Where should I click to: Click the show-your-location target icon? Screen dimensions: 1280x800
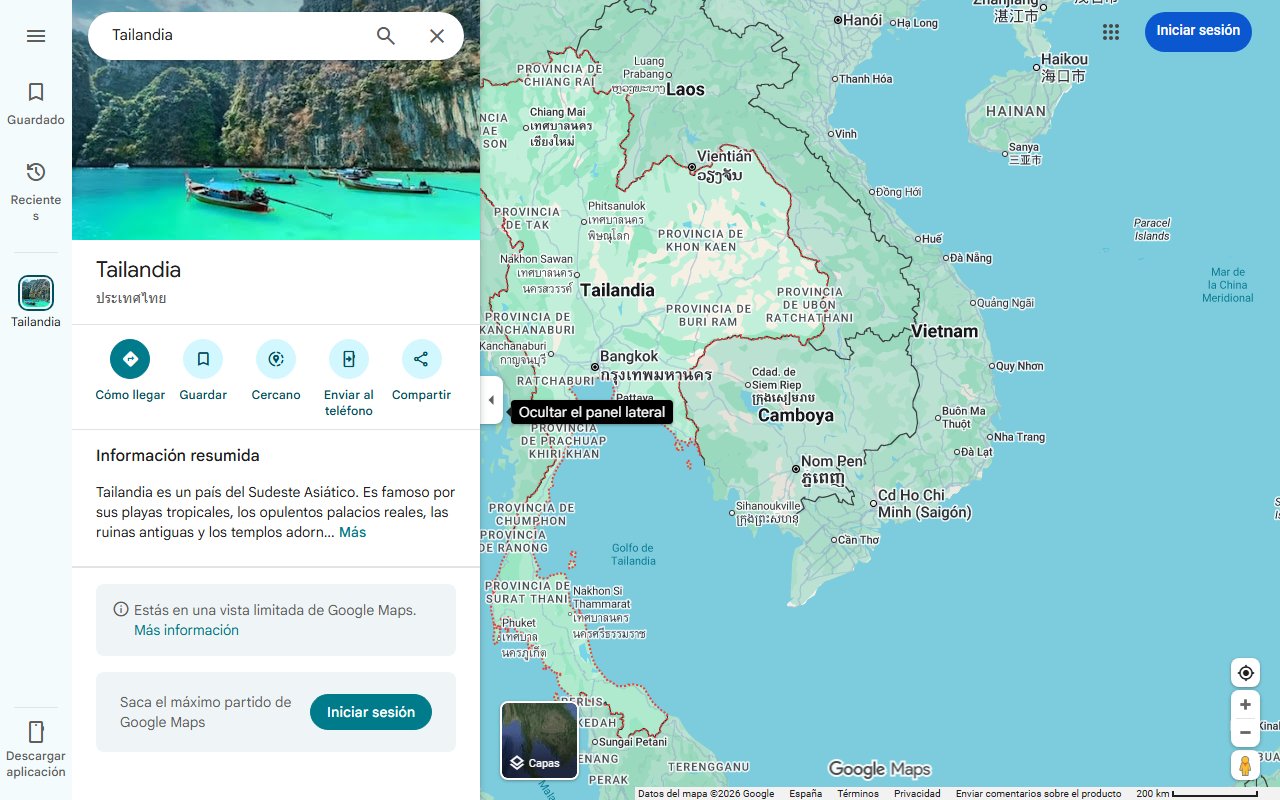1244,672
